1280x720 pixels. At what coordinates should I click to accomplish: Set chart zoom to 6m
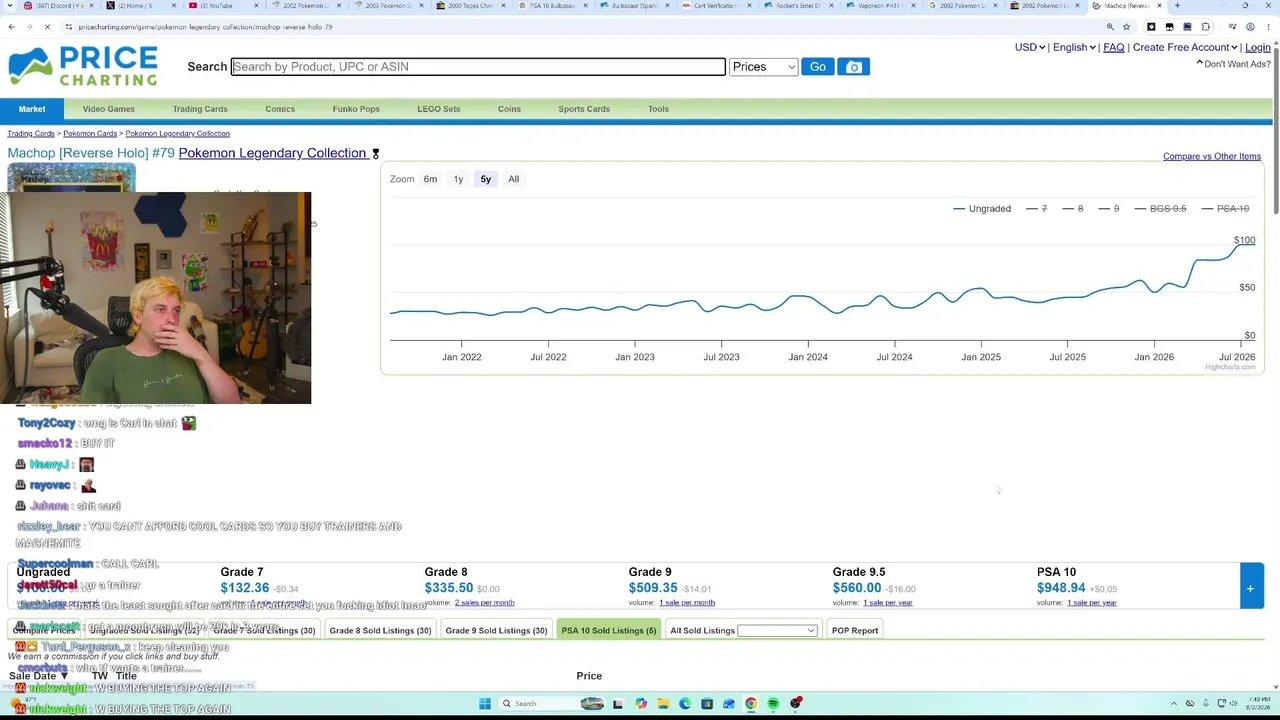click(430, 179)
